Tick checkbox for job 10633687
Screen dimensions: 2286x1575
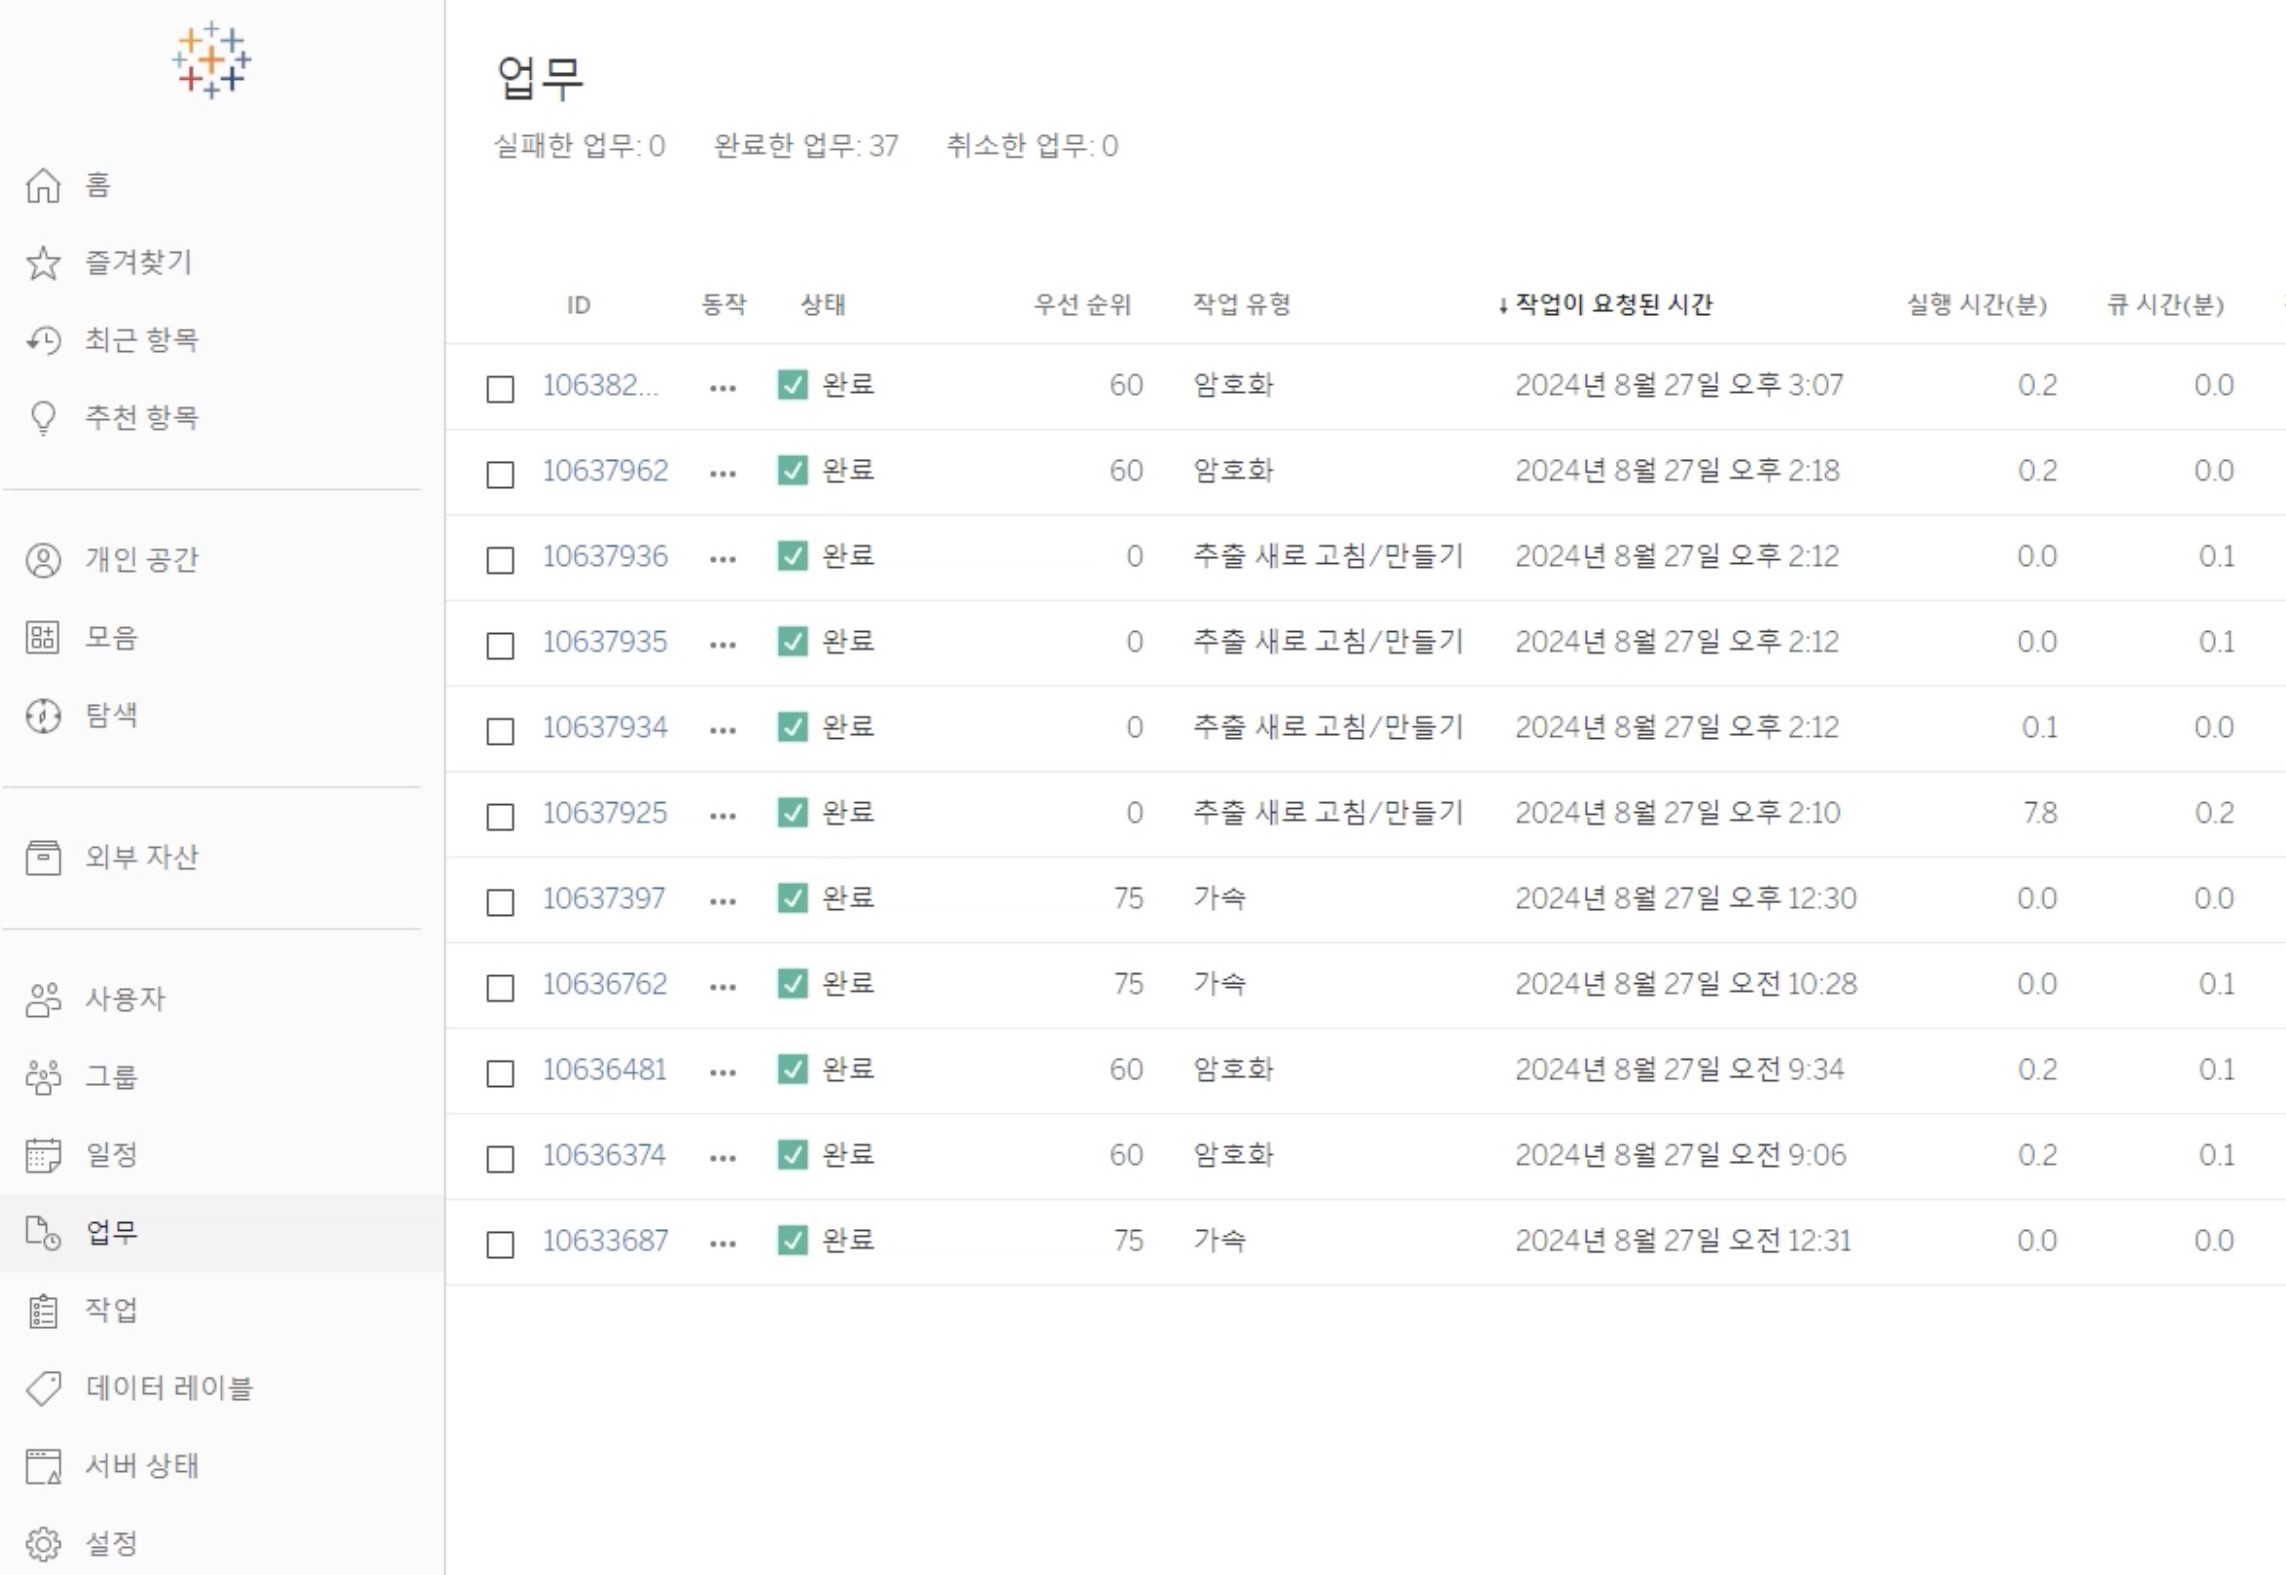pos(500,1244)
